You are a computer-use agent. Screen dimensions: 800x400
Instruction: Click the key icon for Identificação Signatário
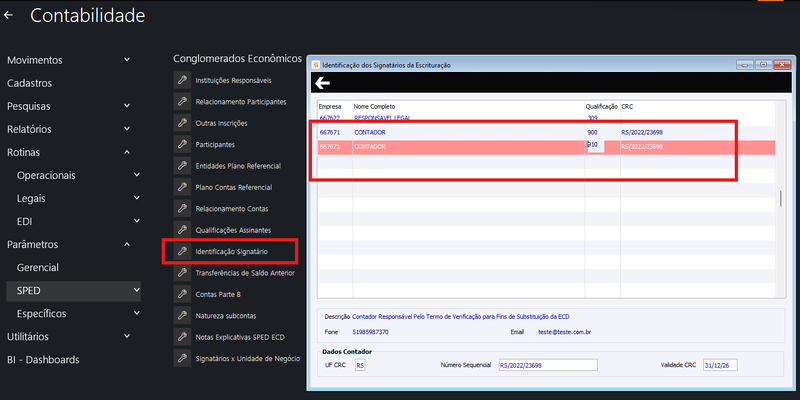[182, 252]
